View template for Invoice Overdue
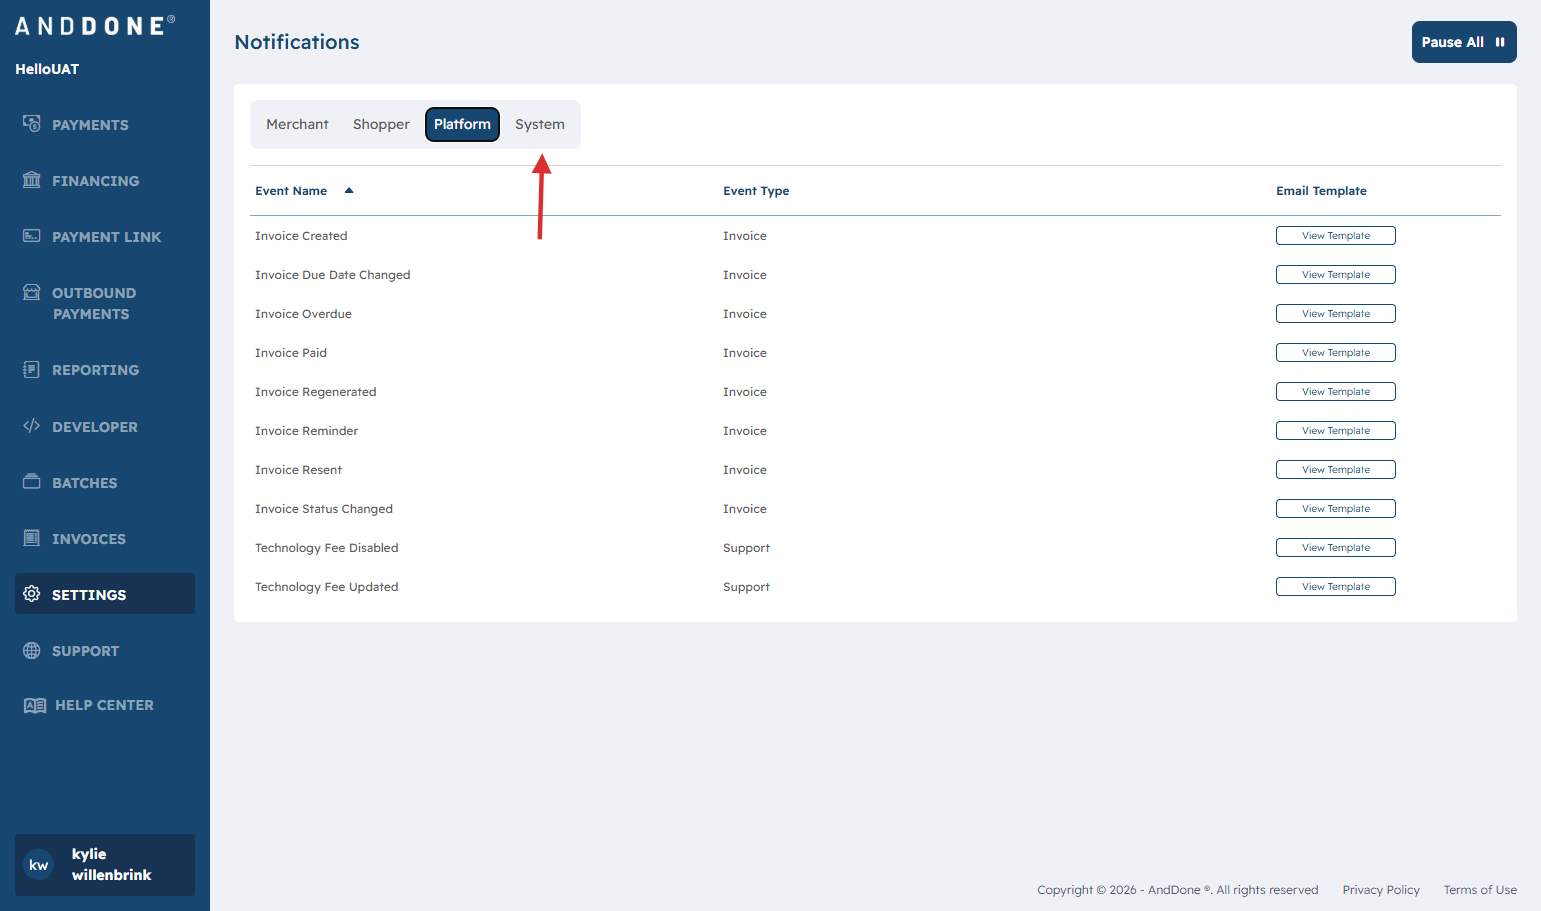This screenshot has width=1541, height=911. (x=1336, y=314)
